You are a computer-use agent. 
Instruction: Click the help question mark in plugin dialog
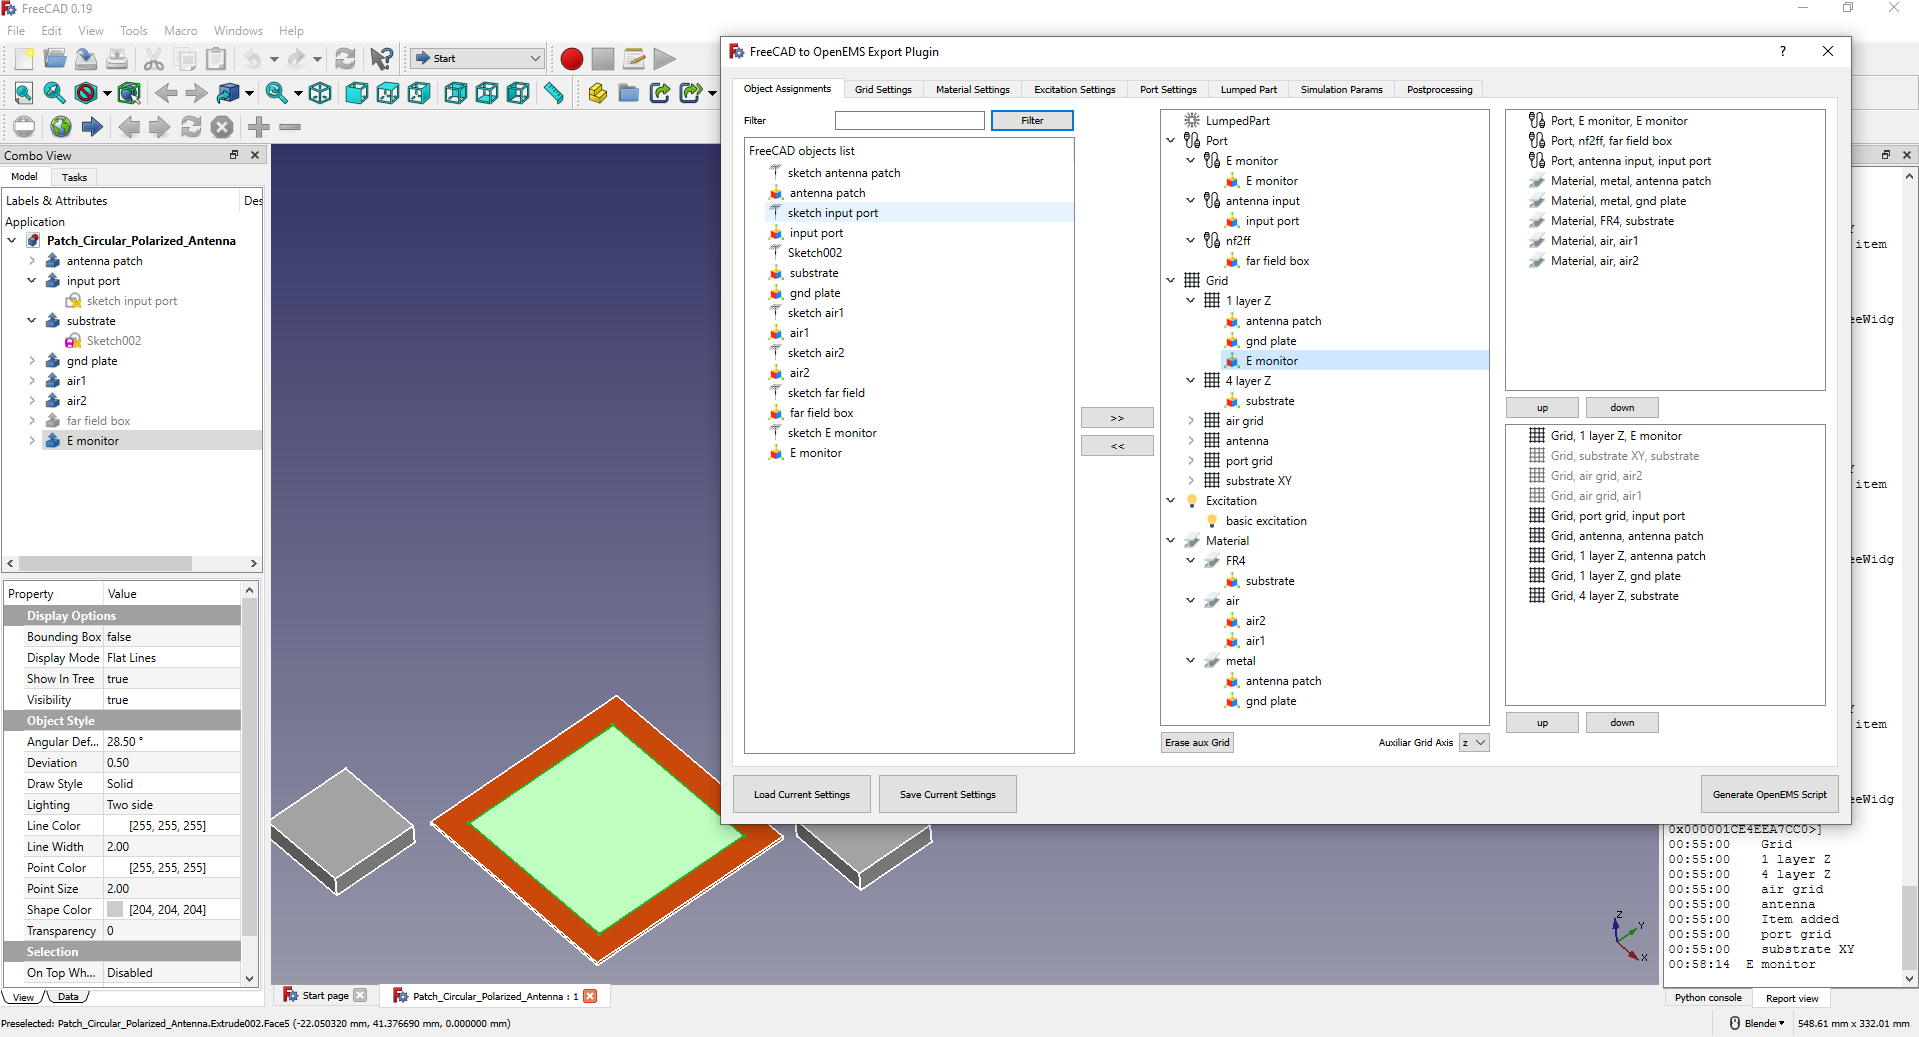click(1782, 51)
